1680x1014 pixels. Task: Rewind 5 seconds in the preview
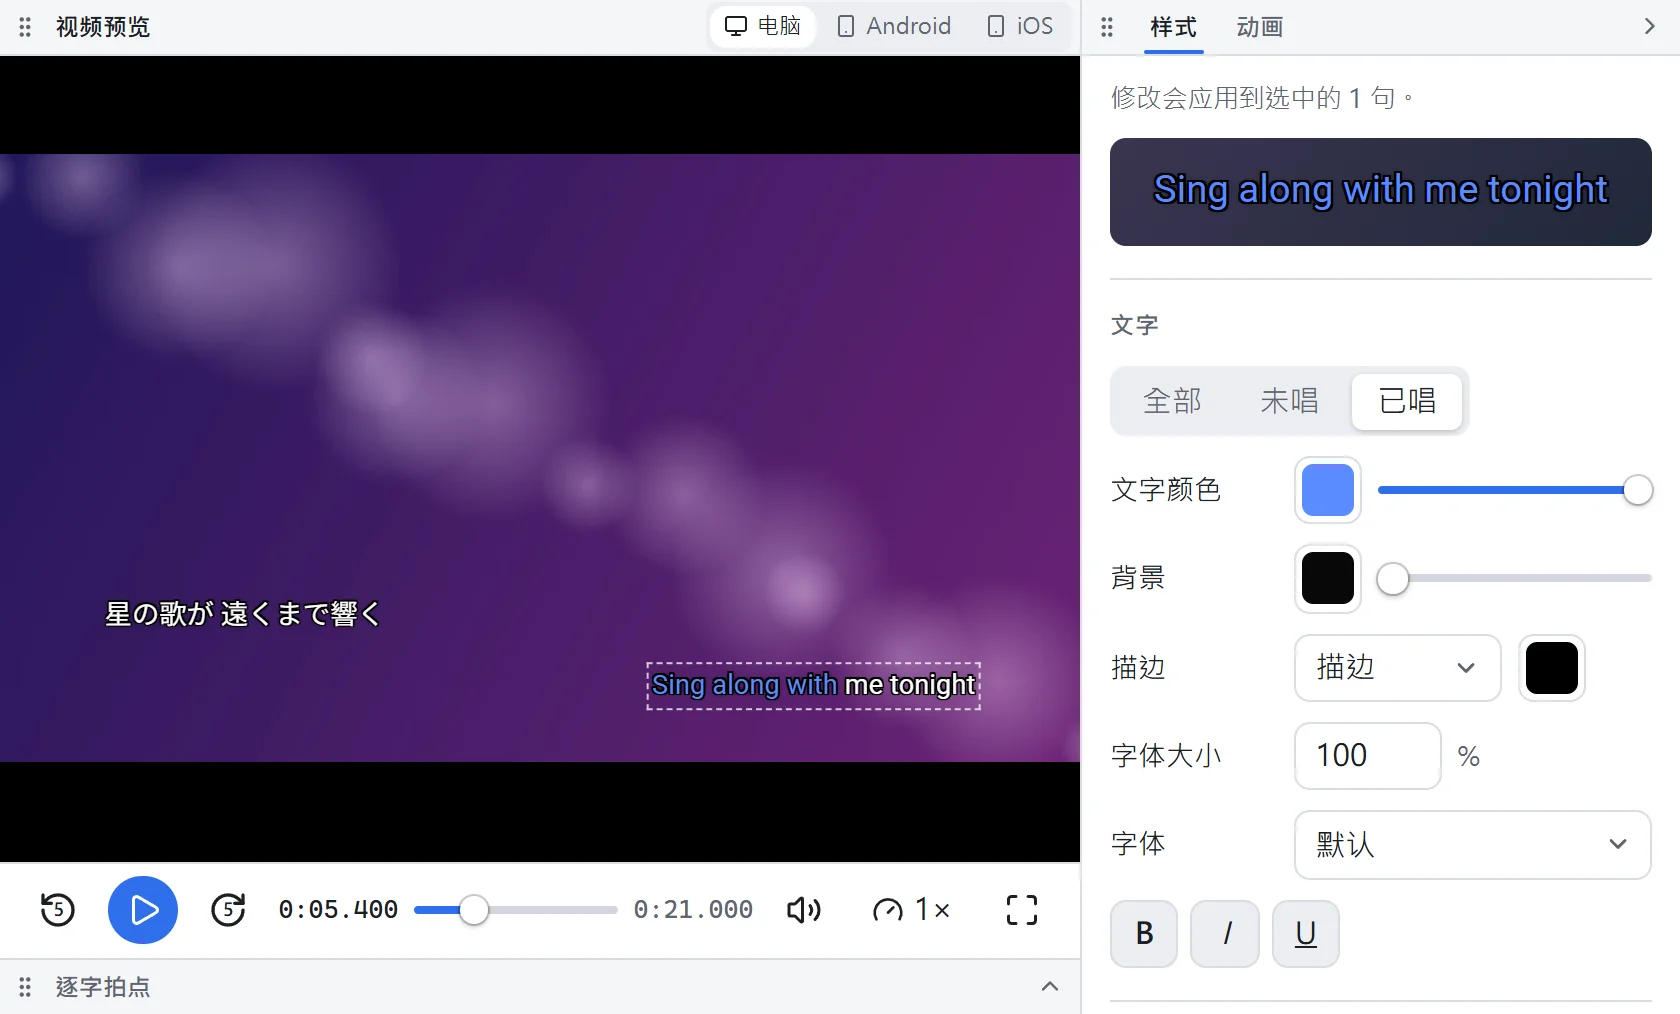pos(58,910)
